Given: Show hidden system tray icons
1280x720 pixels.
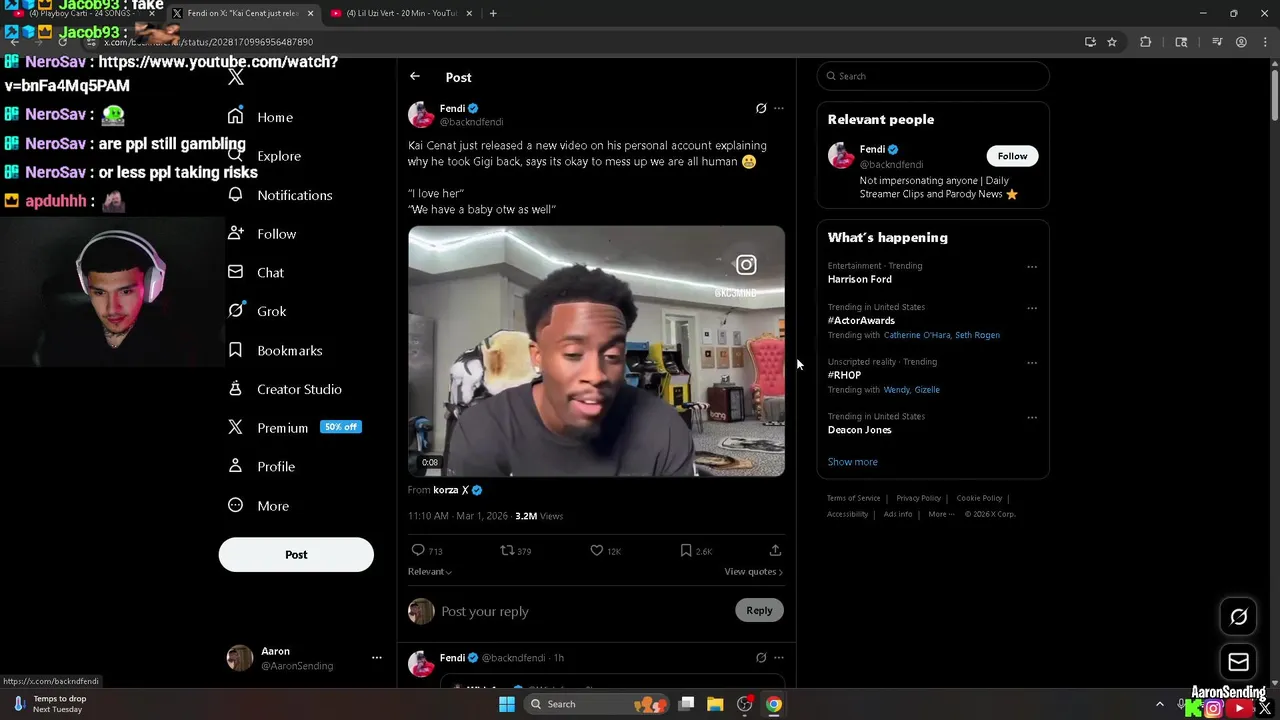Looking at the screenshot, I should point(1160,704).
